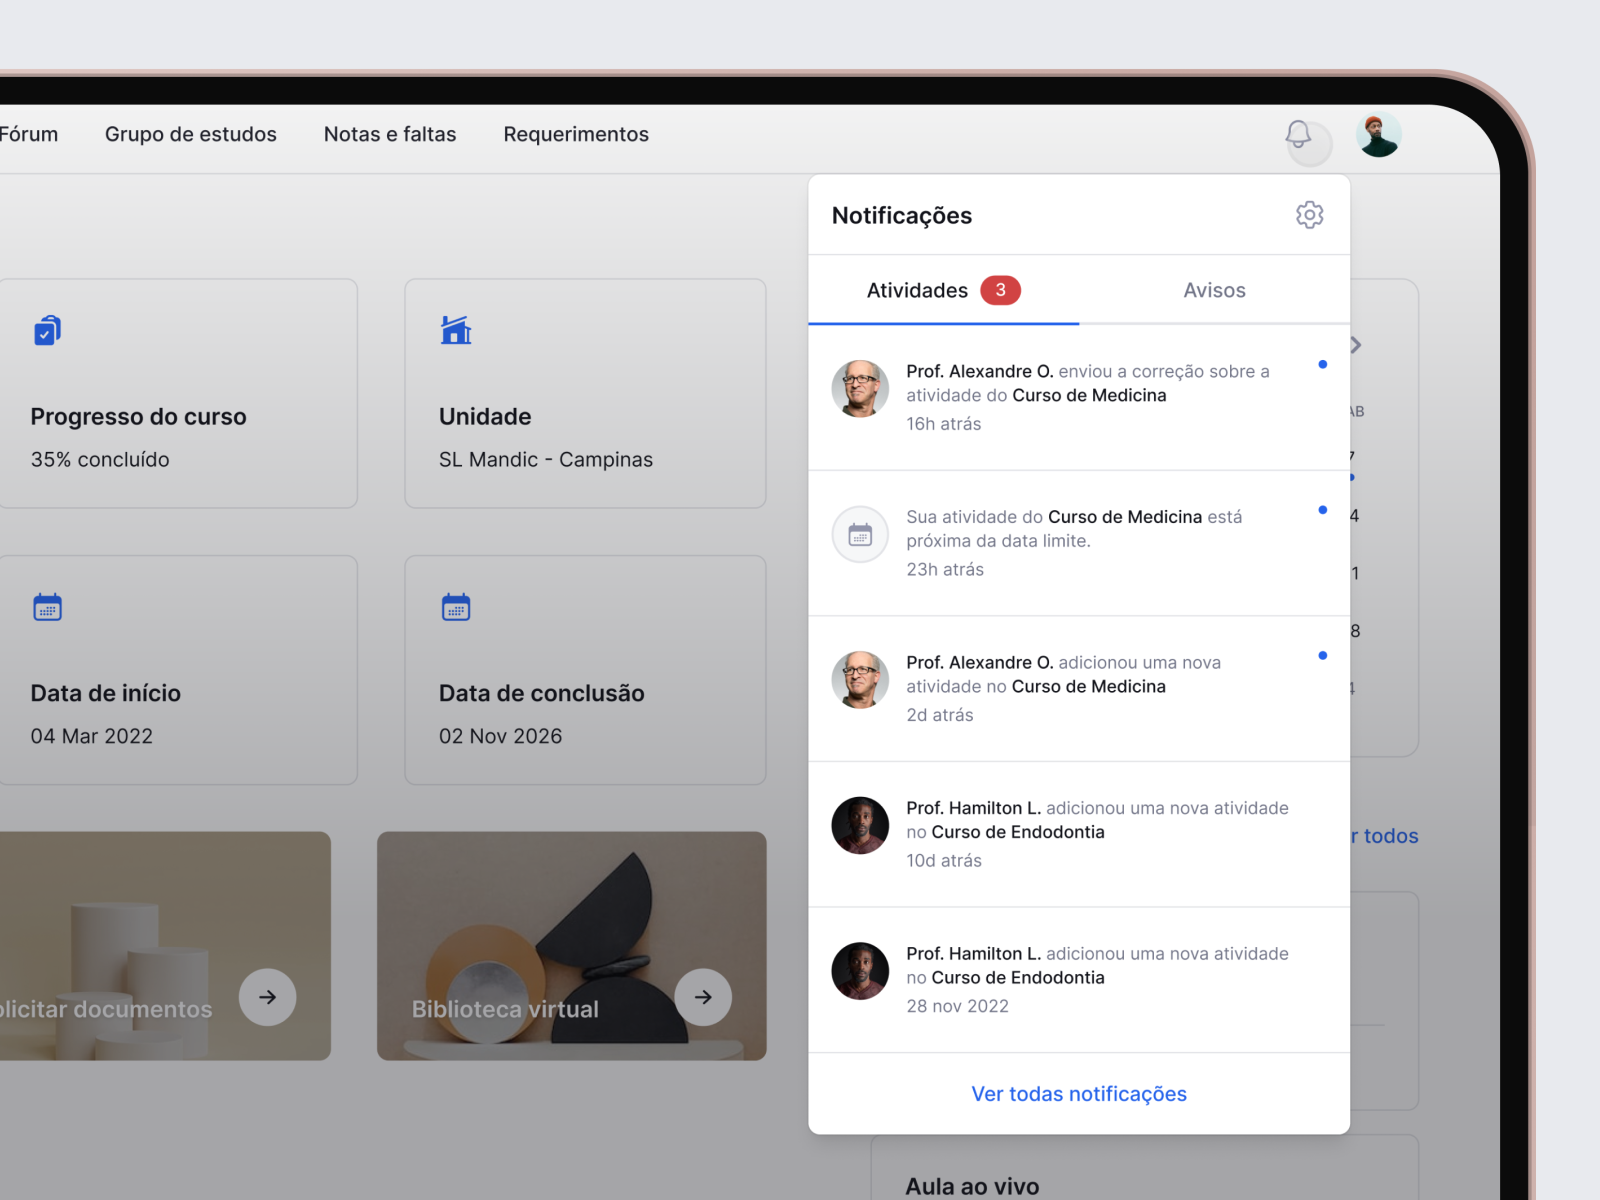Click the red 3 badge on Atividades
Viewport: 1600px width, 1200px height.
pyautogui.click(x=1000, y=290)
